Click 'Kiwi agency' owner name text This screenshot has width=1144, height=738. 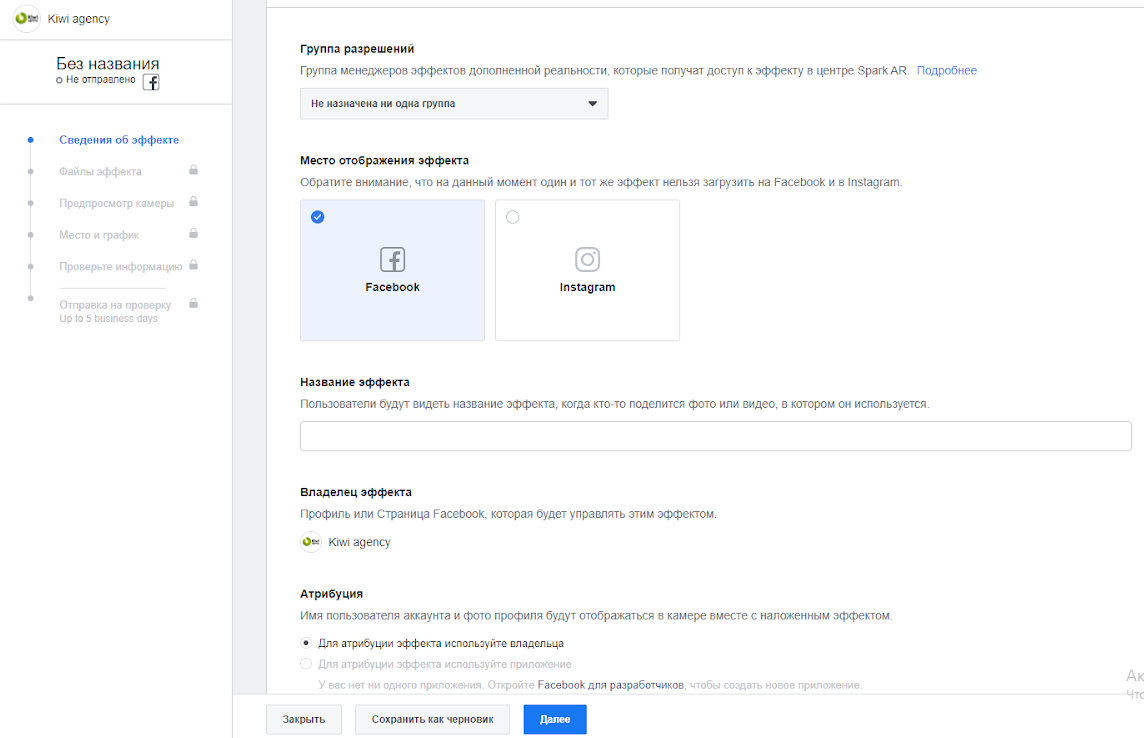point(360,542)
